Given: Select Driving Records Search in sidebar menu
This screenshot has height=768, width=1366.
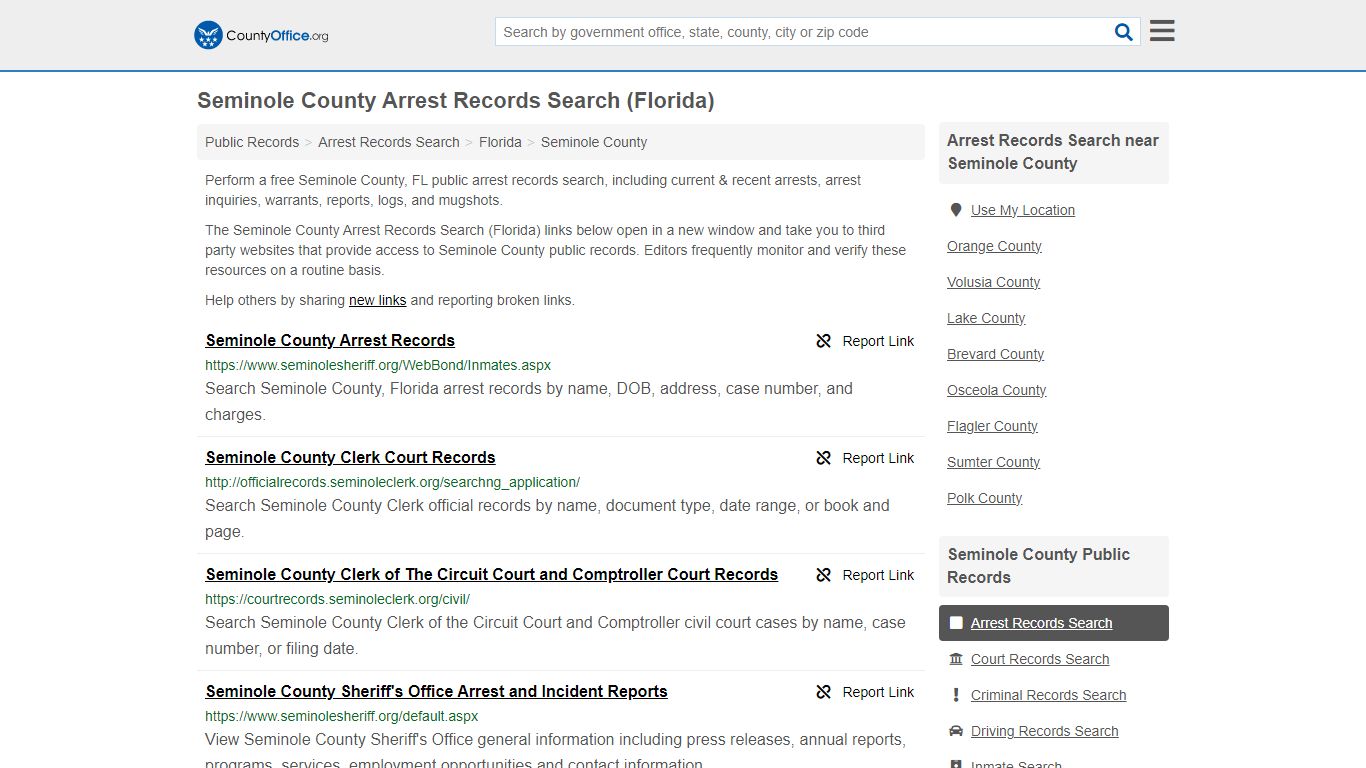Looking at the screenshot, I should tap(1044, 731).
